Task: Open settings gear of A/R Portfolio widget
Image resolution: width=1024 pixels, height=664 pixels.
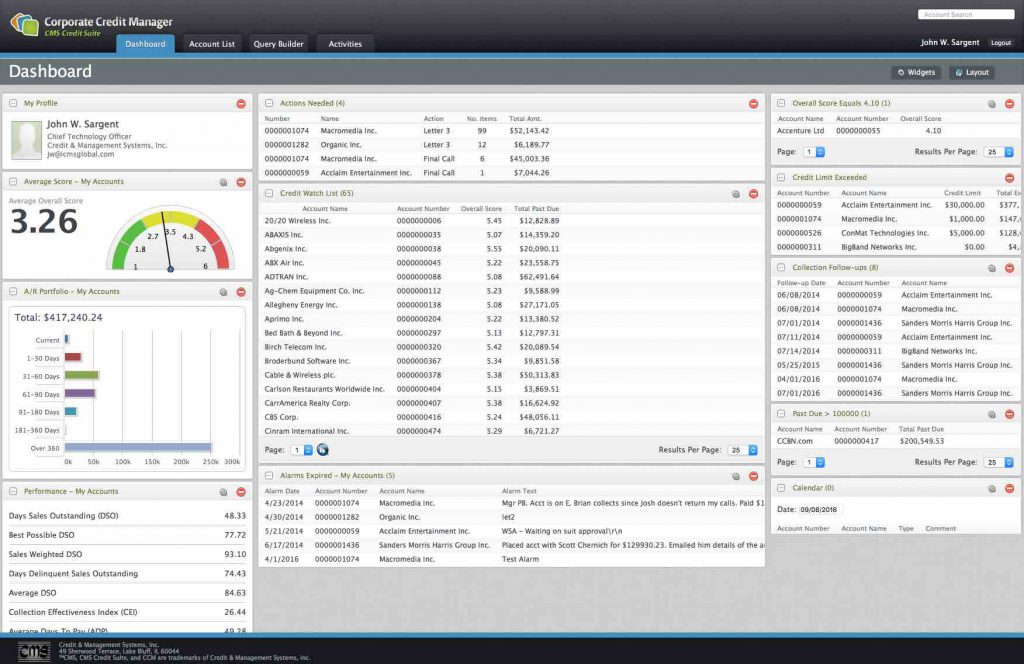Action: [x=223, y=292]
